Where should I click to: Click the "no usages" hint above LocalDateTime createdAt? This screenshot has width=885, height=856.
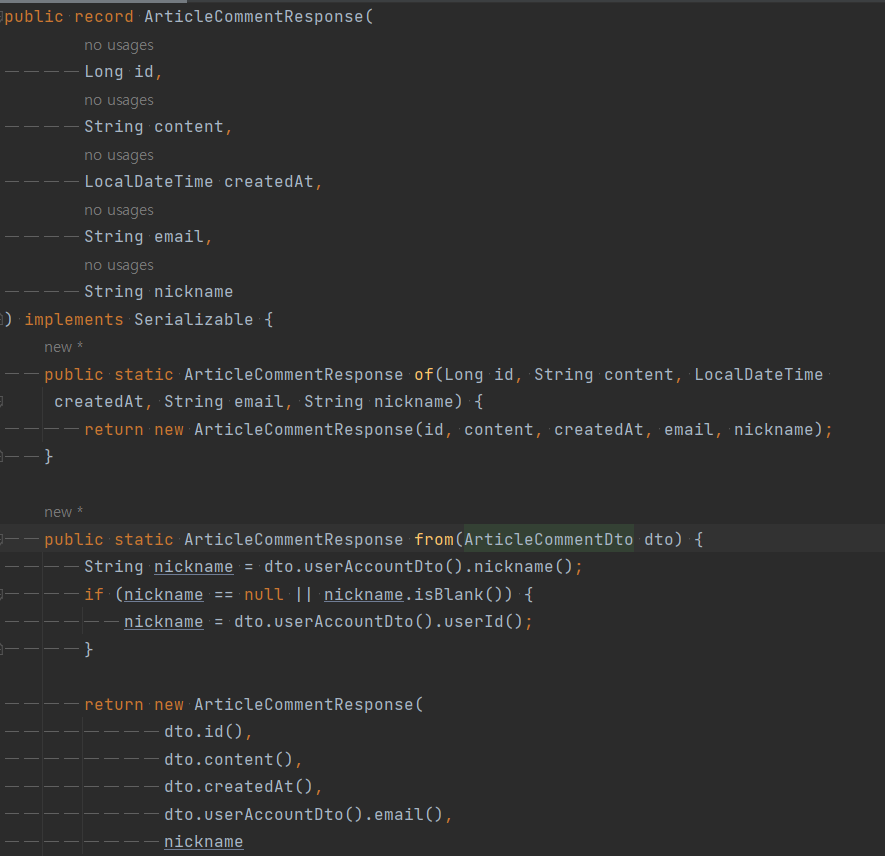point(119,155)
